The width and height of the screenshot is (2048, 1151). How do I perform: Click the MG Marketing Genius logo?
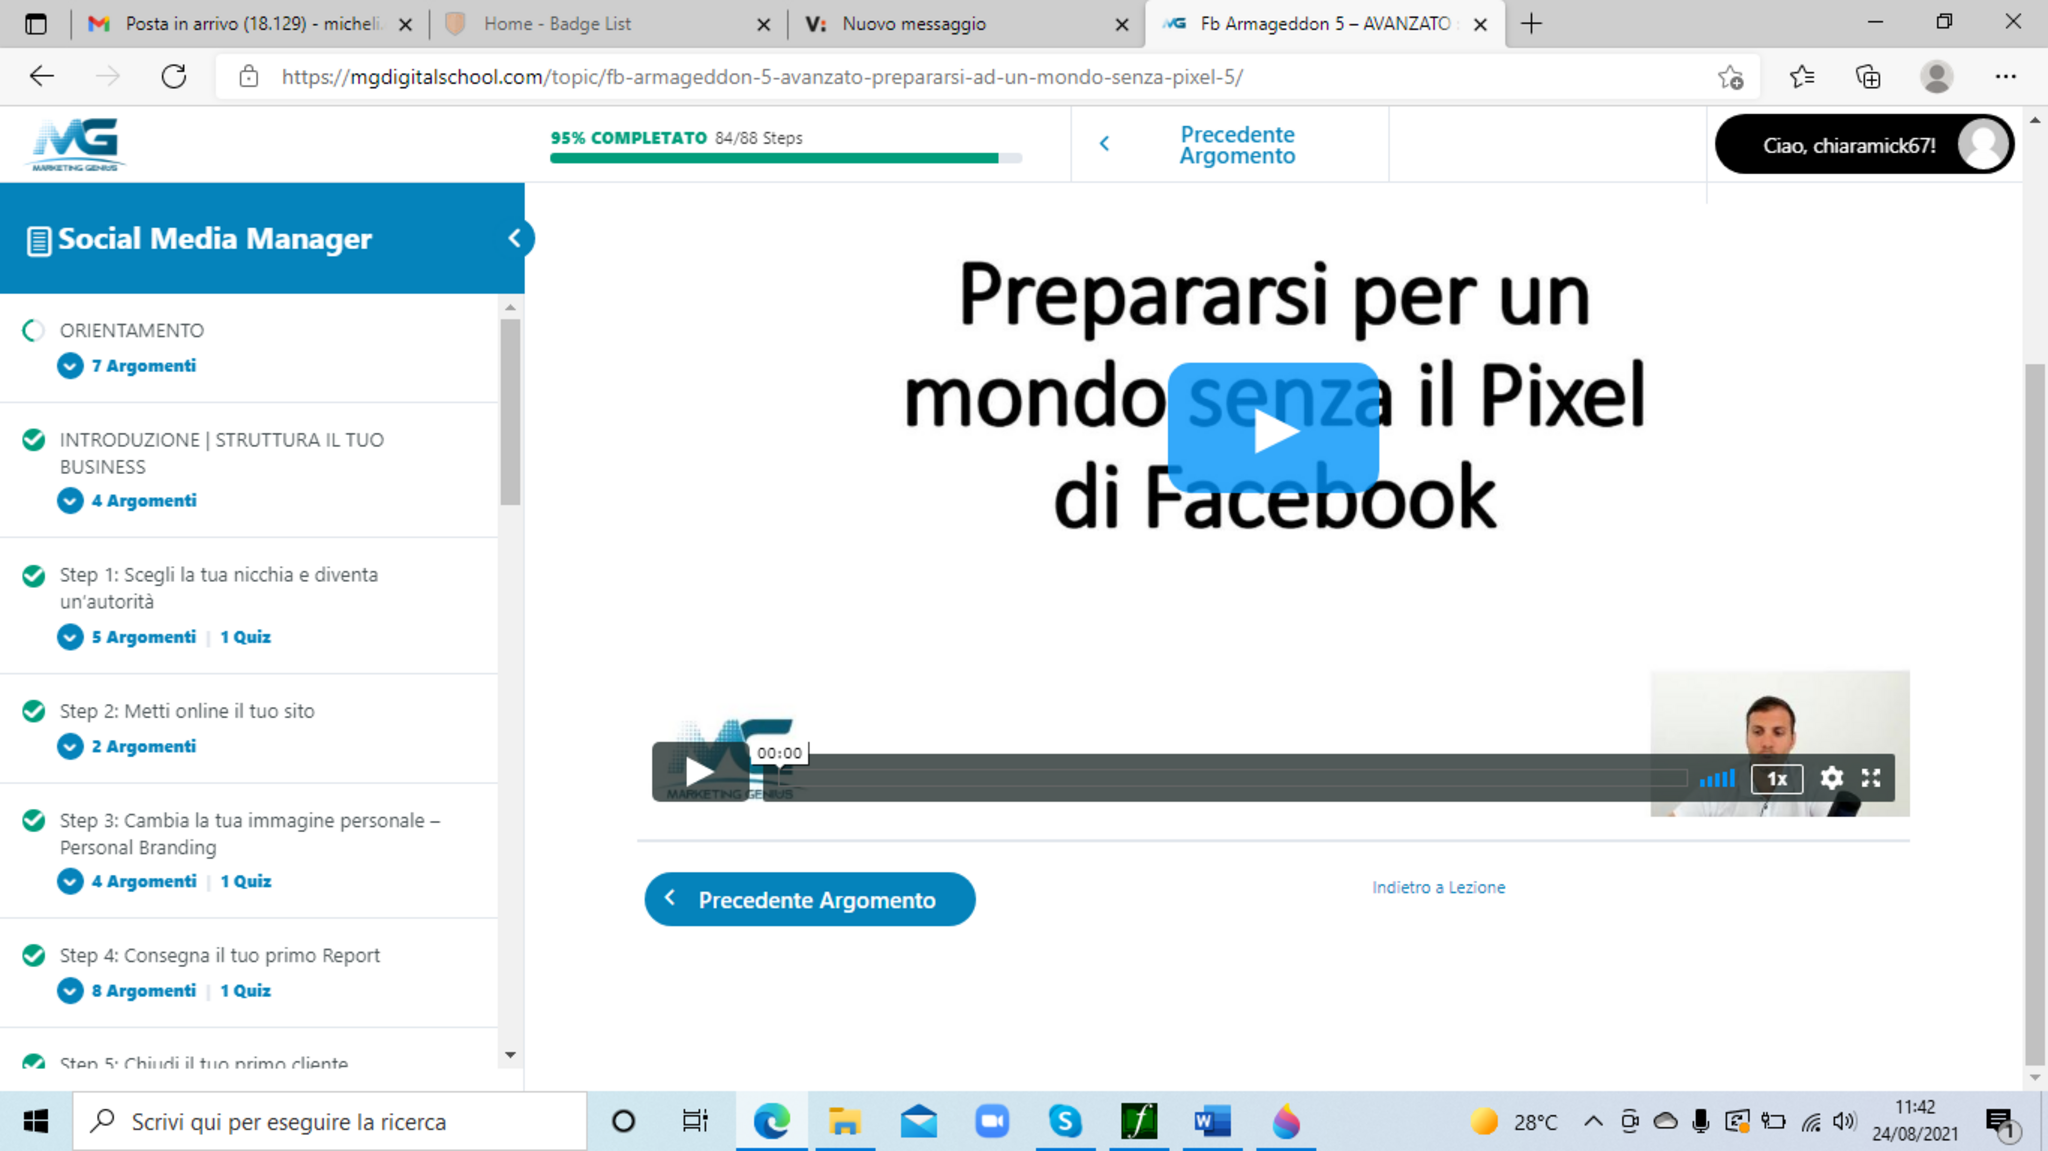(75, 144)
